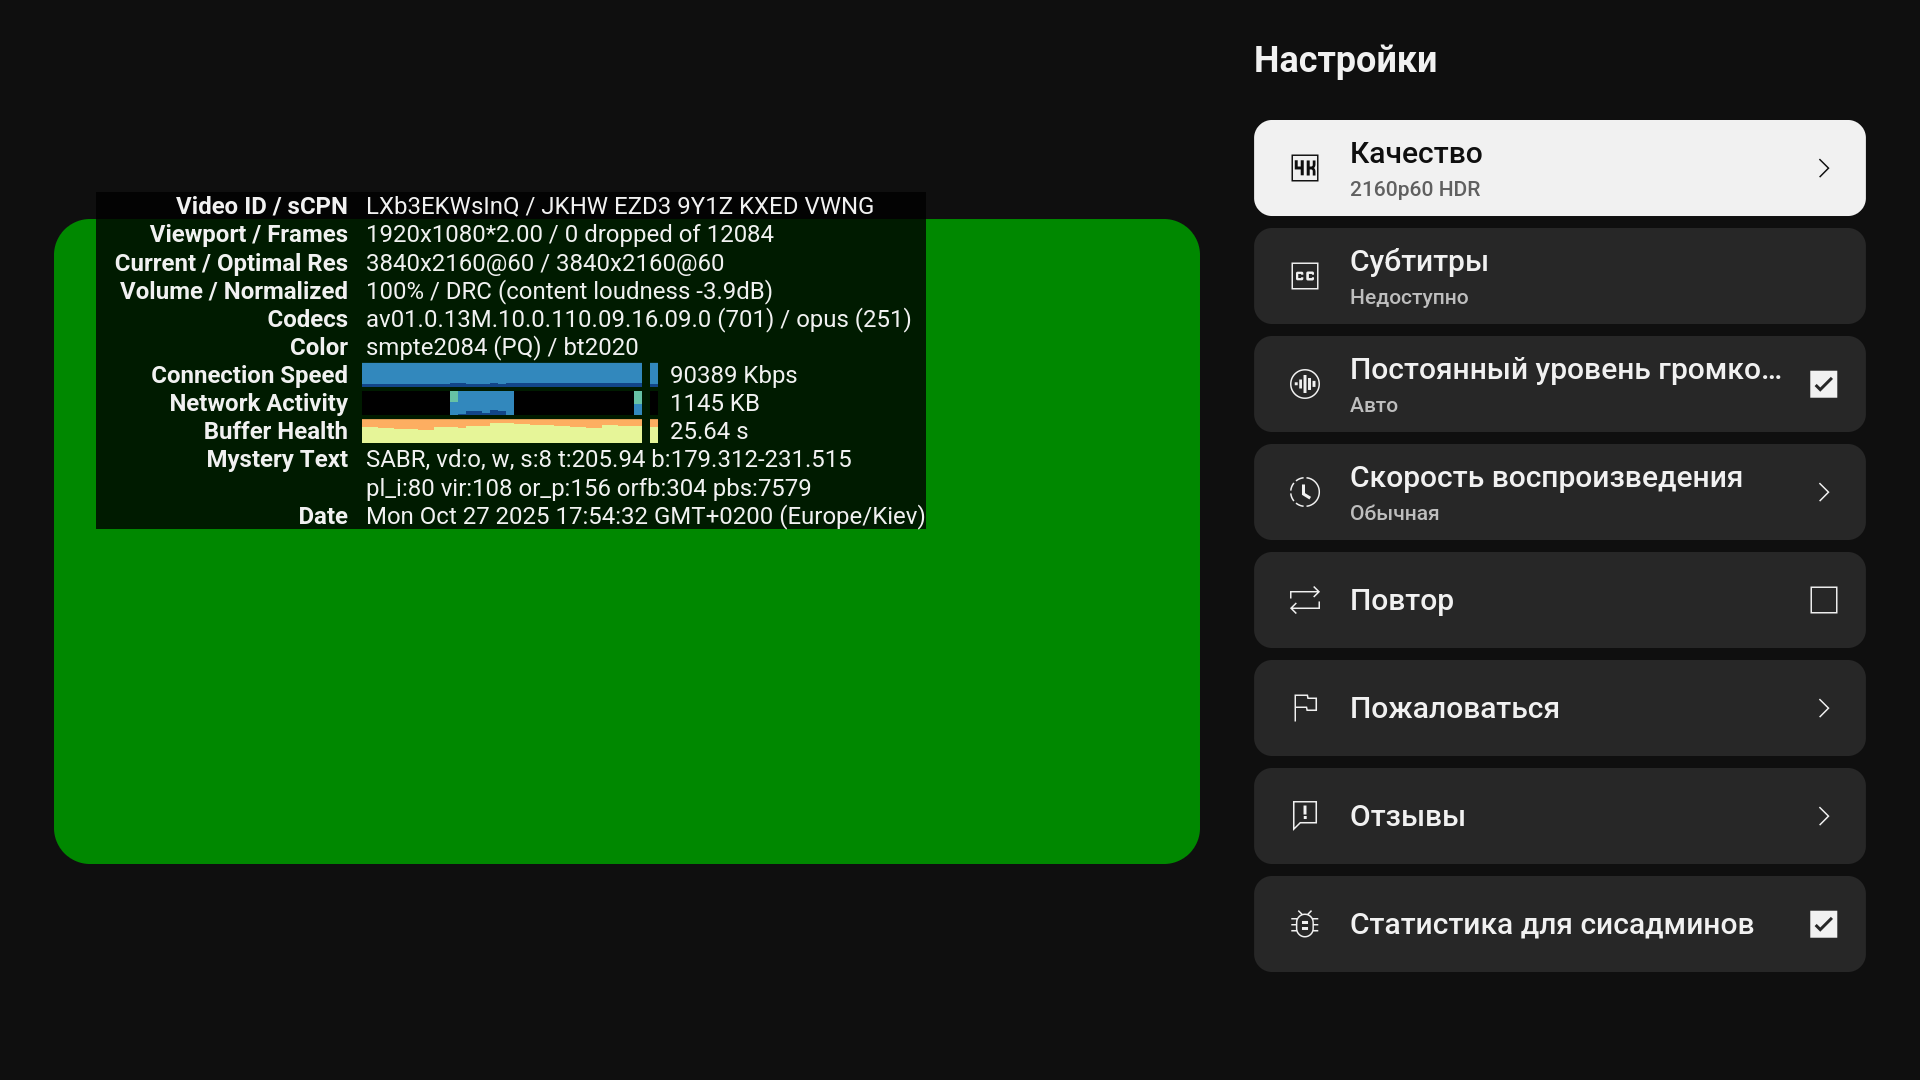1920x1080 pixels.
Task: Expand the Качество chevron arrow
Action: point(1823,168)
